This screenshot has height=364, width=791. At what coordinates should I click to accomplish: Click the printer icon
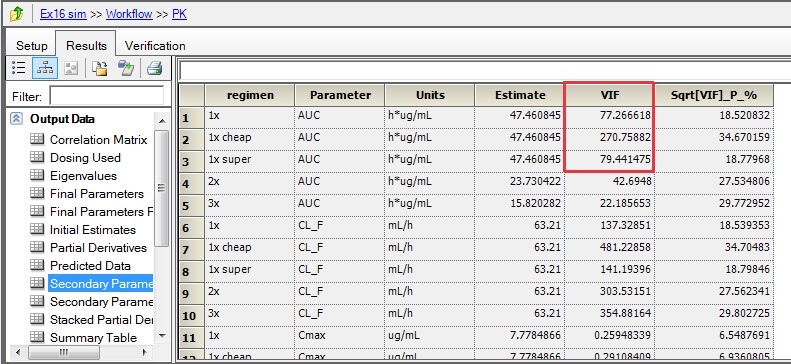(x=154, y=68)
